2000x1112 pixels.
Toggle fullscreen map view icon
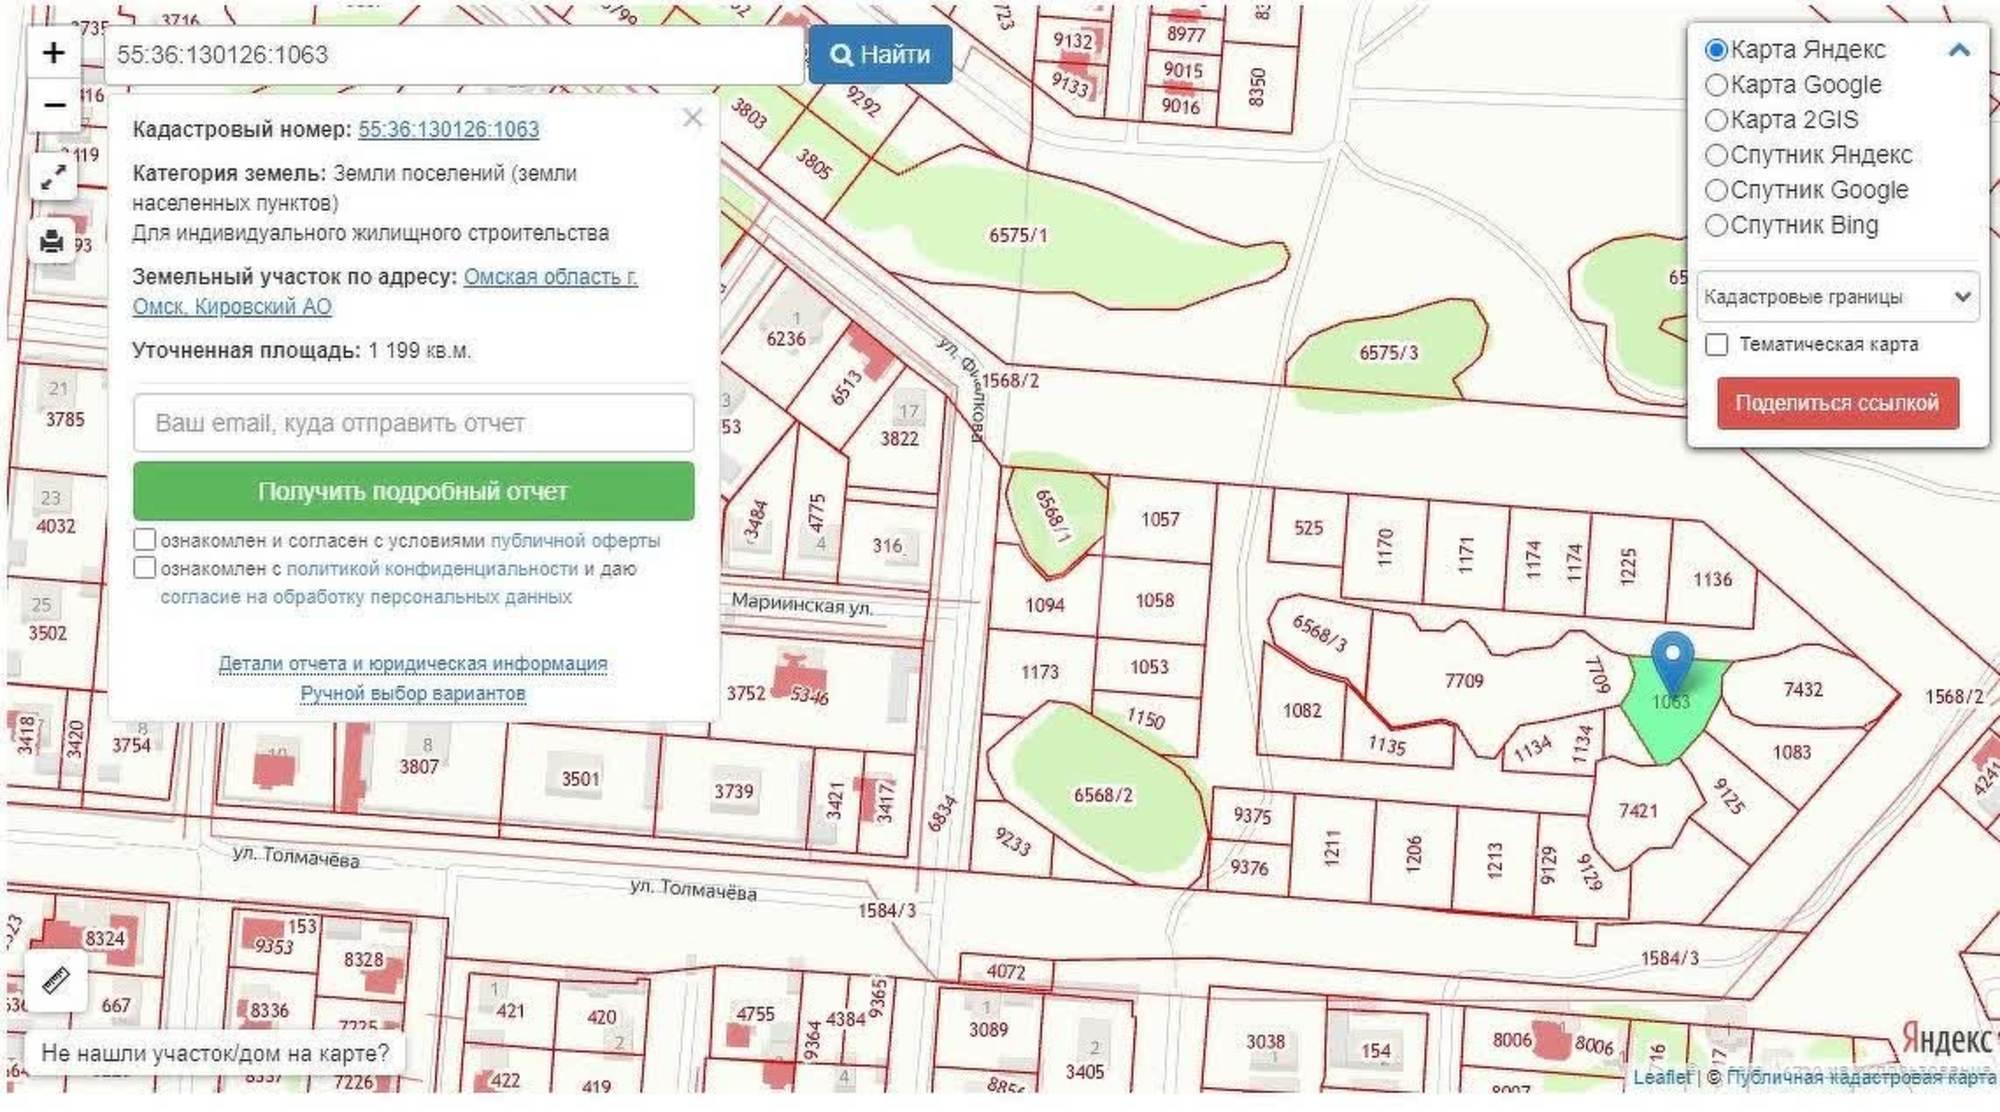[x=53, y=178]
